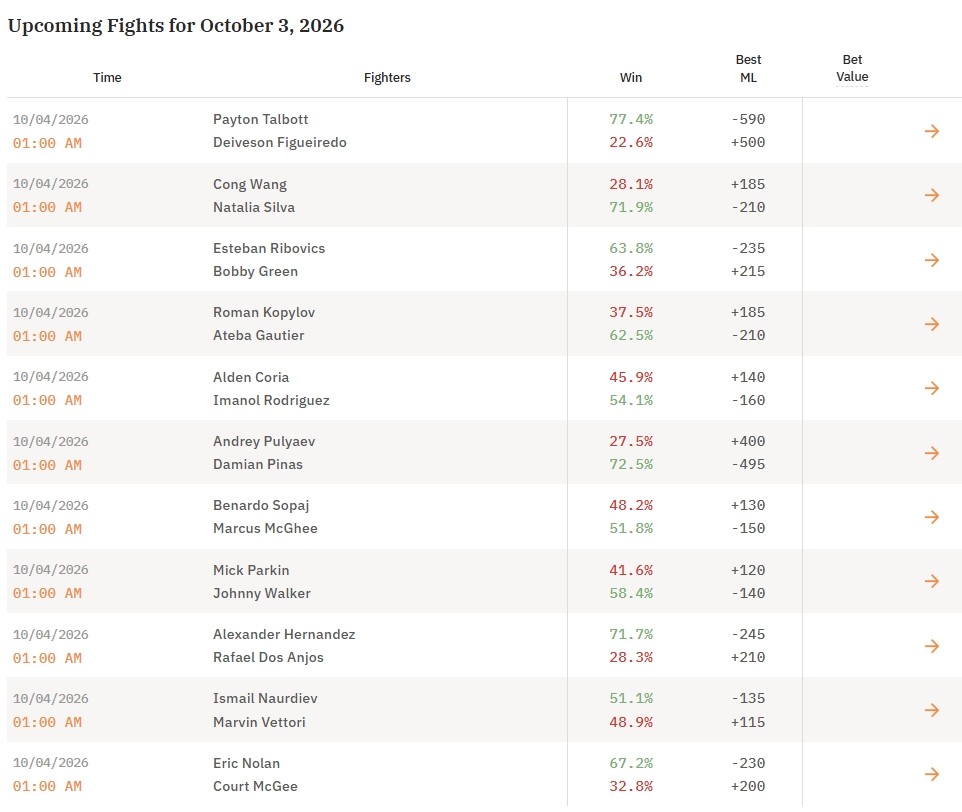Click the 77.4% win probability value

[x=631, y=119]
